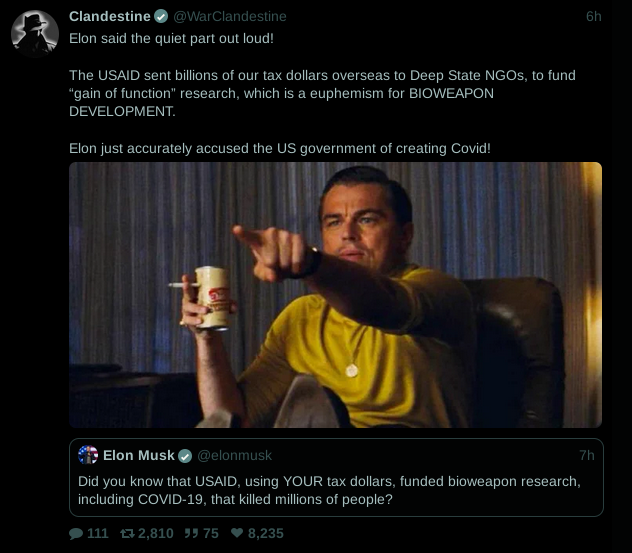632x553 pixels.
Task: Open the @elonmusk handle link
Action: pos(234,456)
